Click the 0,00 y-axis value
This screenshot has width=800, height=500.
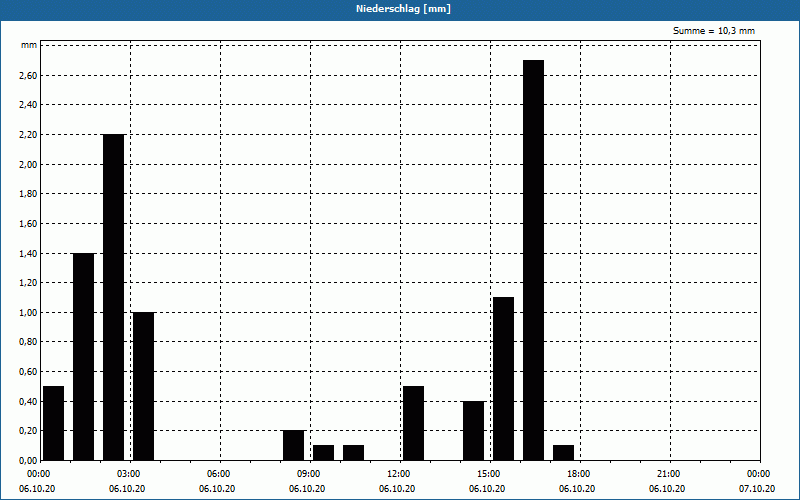click(28, 460)
